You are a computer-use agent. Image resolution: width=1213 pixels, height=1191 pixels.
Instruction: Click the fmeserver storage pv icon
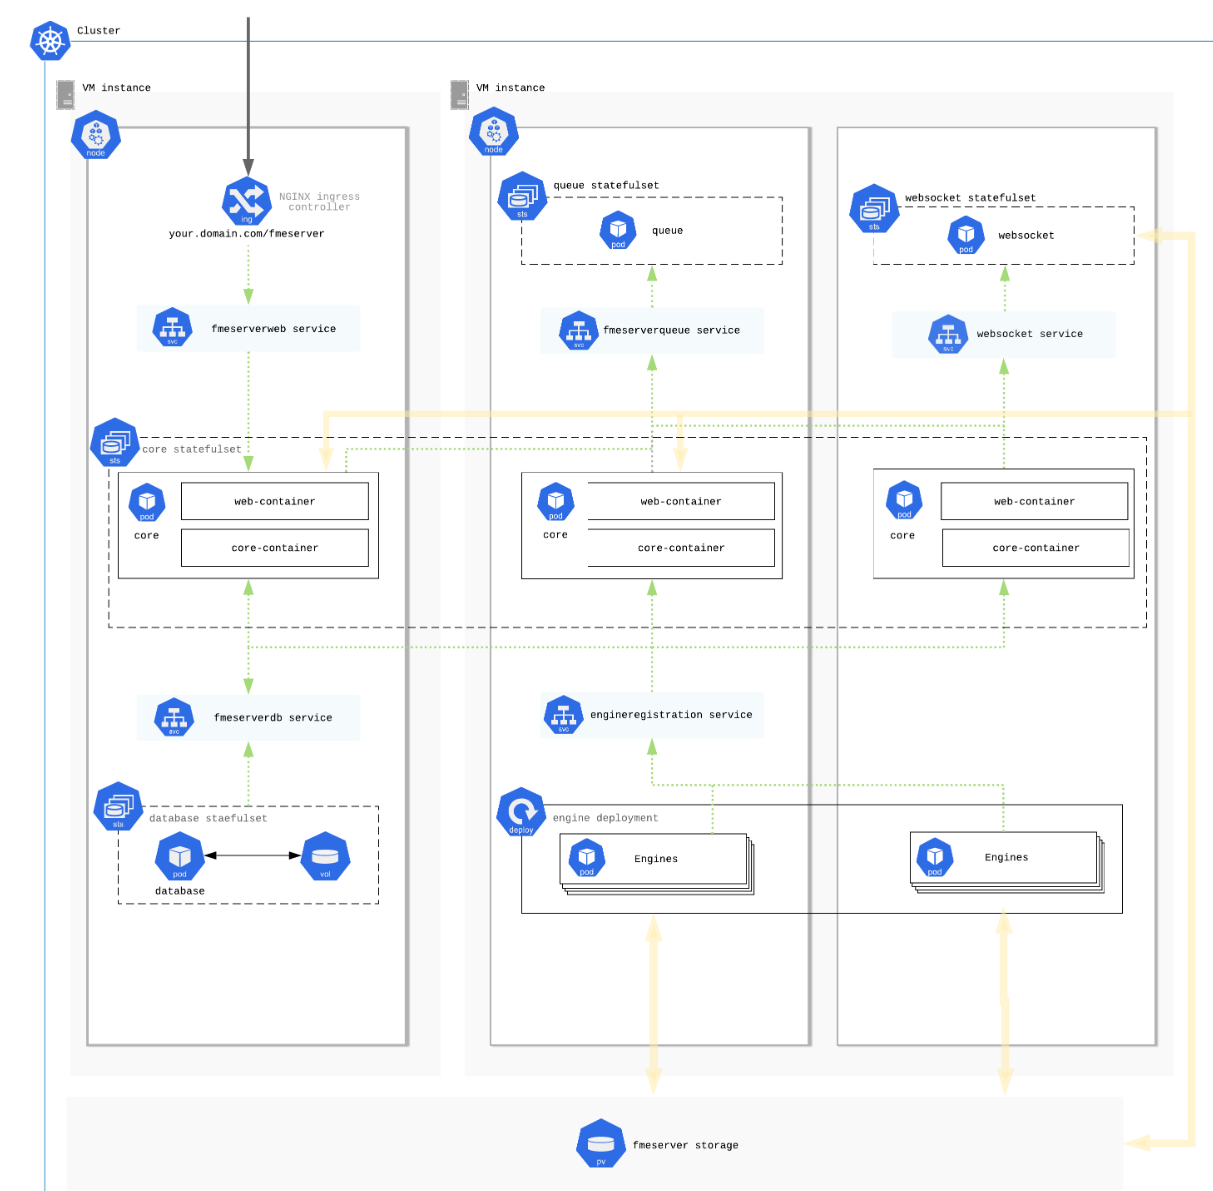coord(601,1144)
